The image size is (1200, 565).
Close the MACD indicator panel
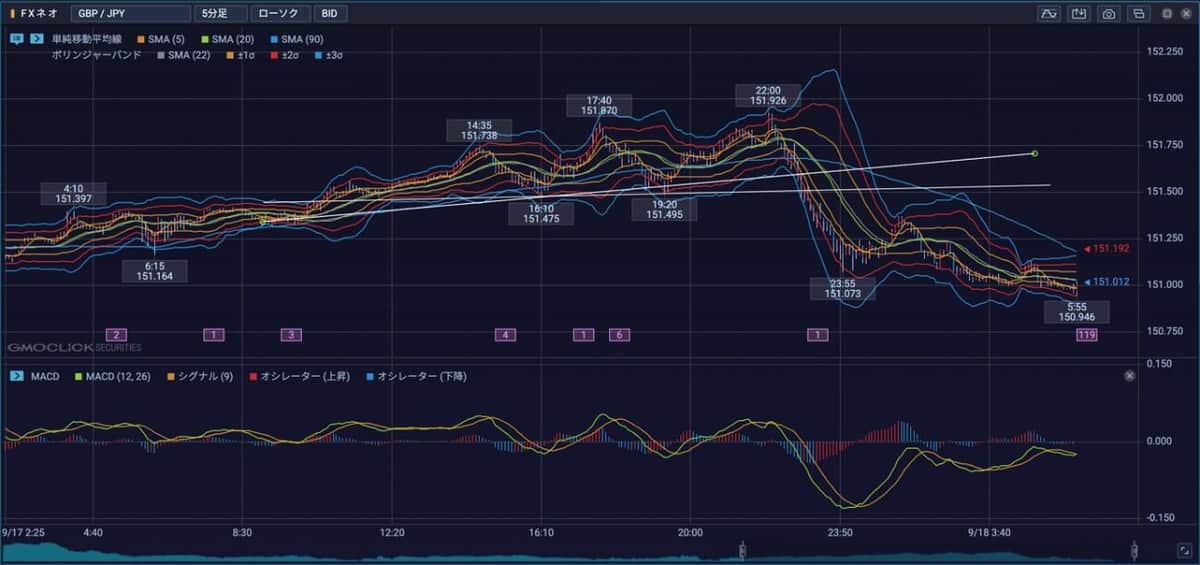[1129, 376]
